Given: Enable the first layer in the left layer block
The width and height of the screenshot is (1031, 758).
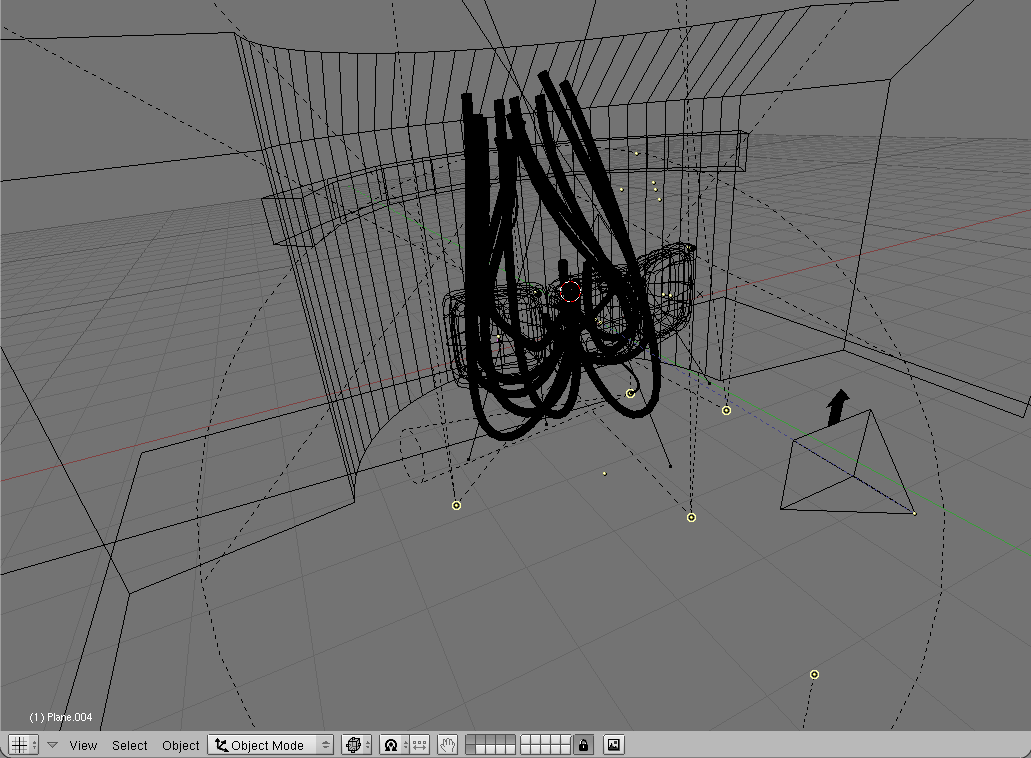Looking at the screenshot, I should pyautogui.click(x=470, y=740).
